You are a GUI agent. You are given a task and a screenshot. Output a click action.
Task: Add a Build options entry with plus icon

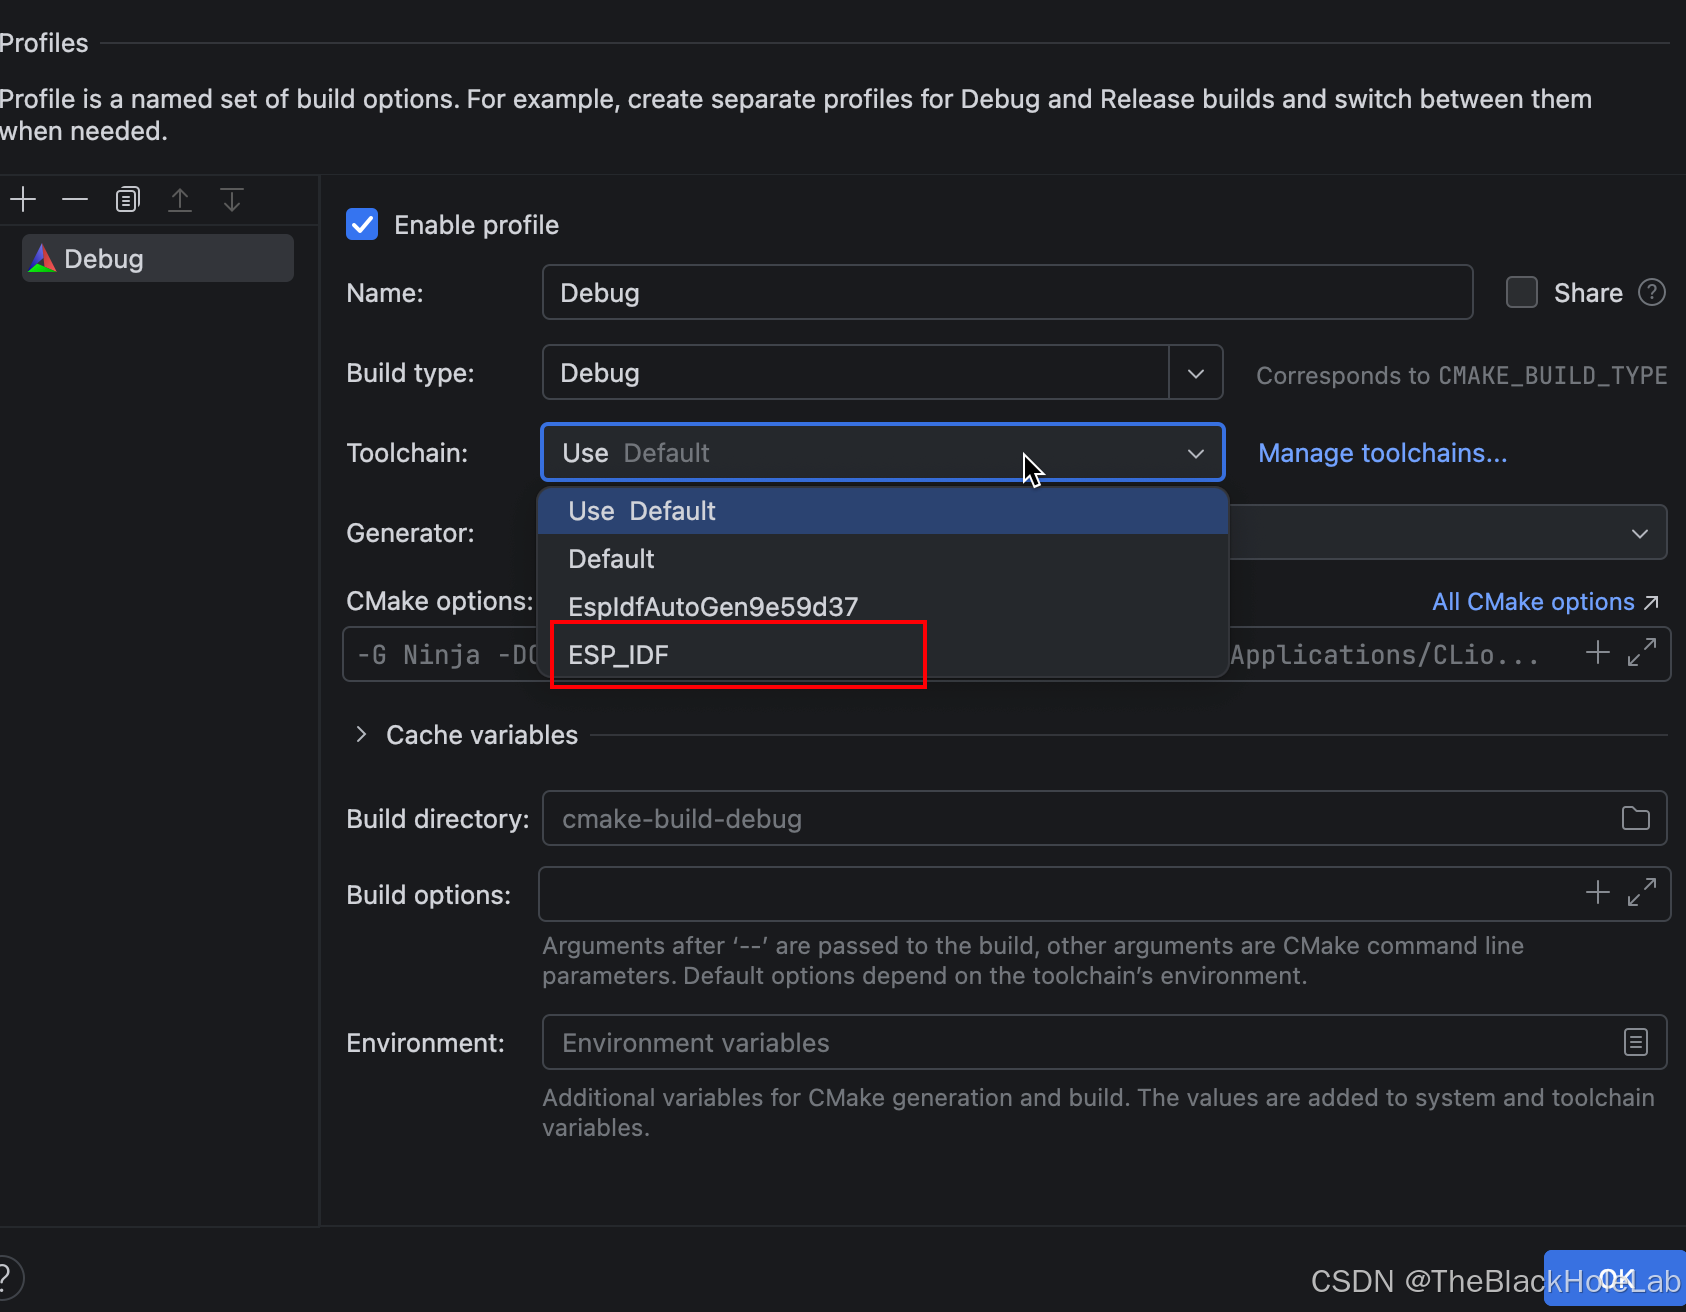[x=1598, y=892]
